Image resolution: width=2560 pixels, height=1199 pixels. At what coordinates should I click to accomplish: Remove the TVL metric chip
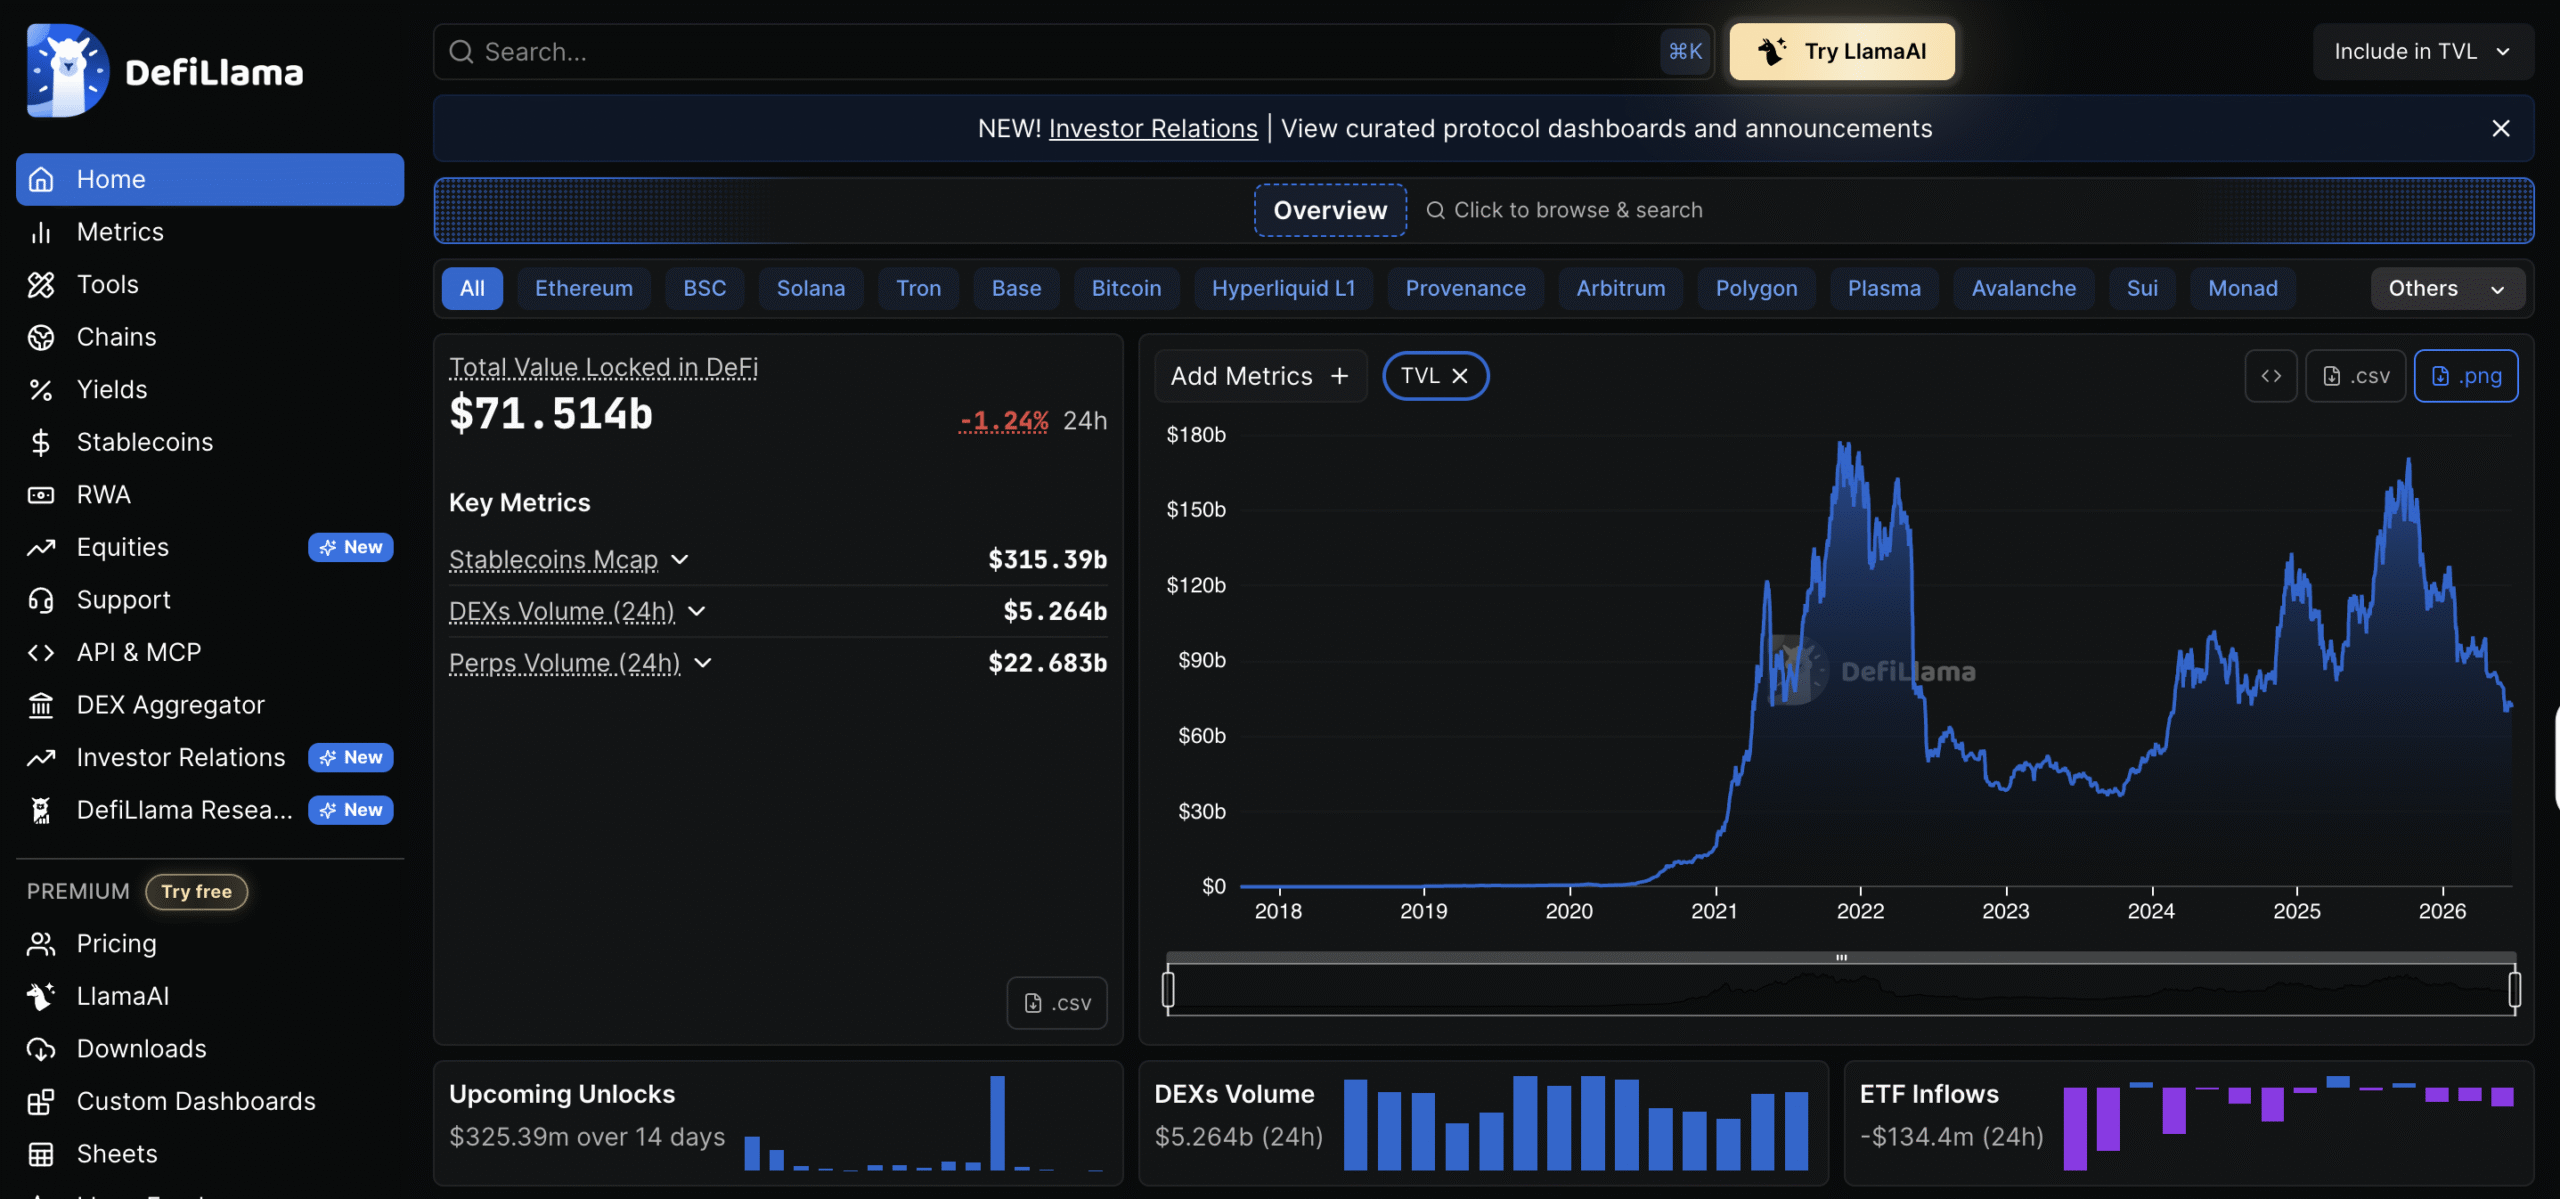[1459, 376]
